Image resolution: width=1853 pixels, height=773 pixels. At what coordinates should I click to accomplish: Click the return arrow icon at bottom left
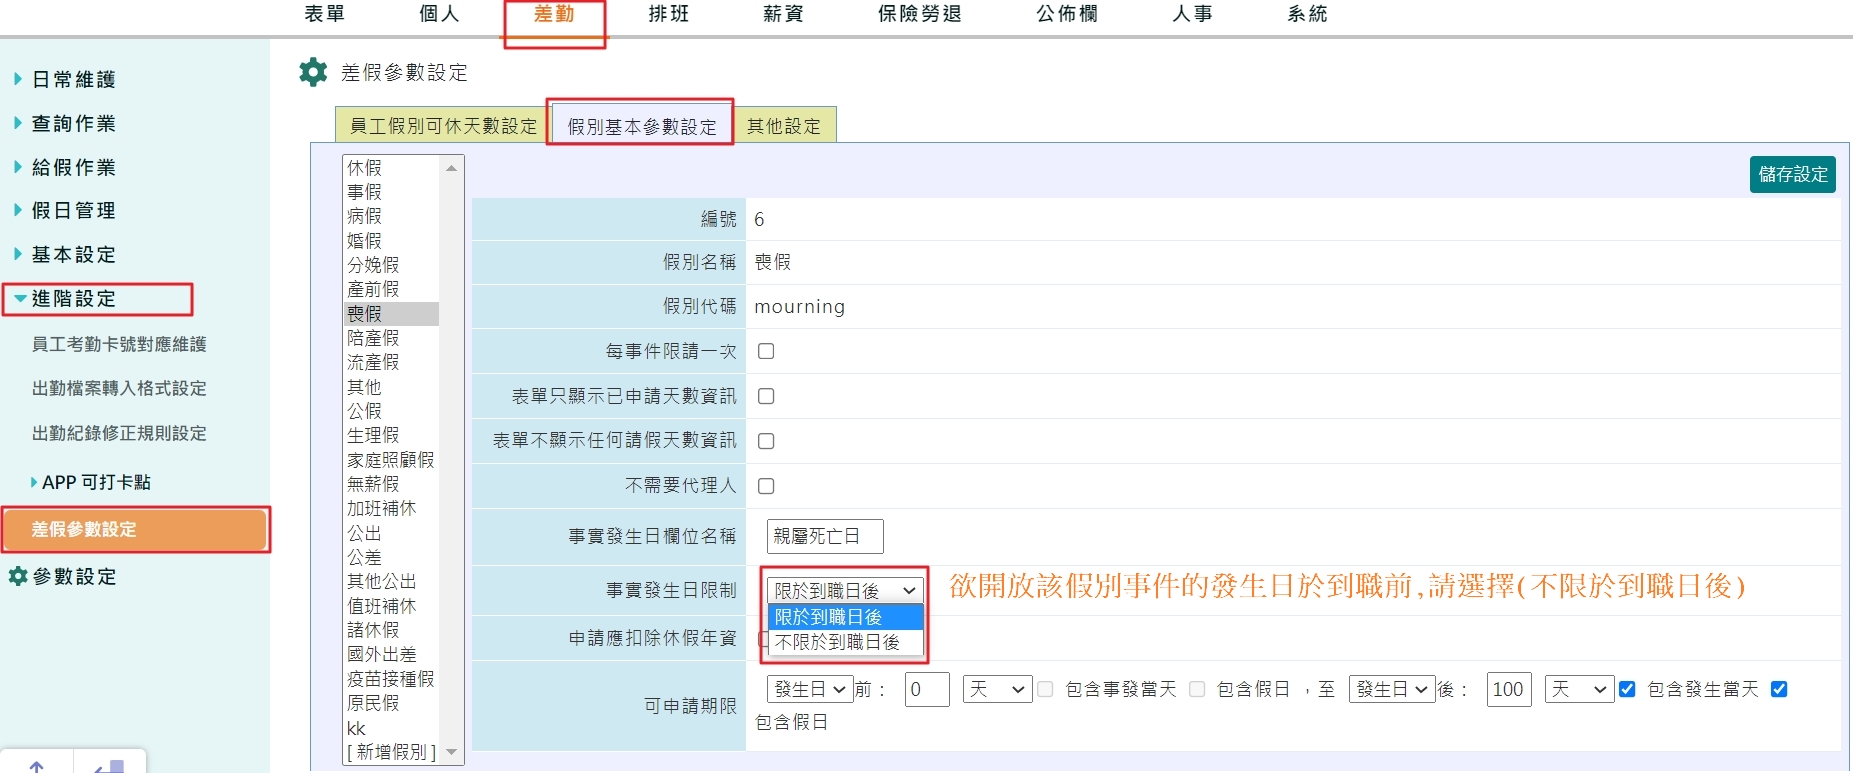pos(109,765)
